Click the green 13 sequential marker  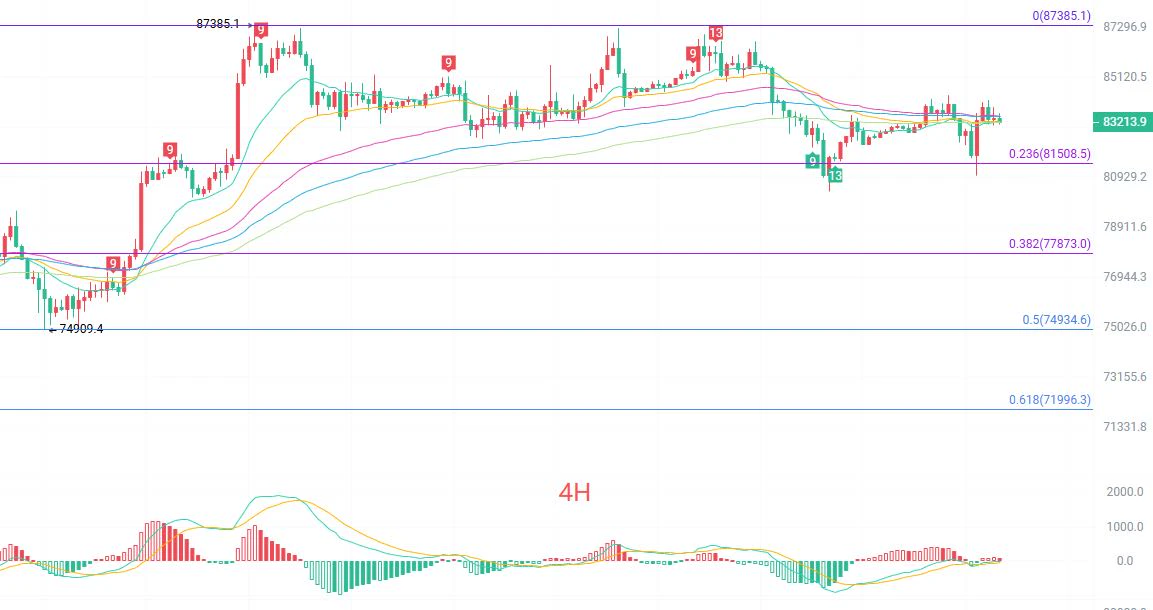835,176
